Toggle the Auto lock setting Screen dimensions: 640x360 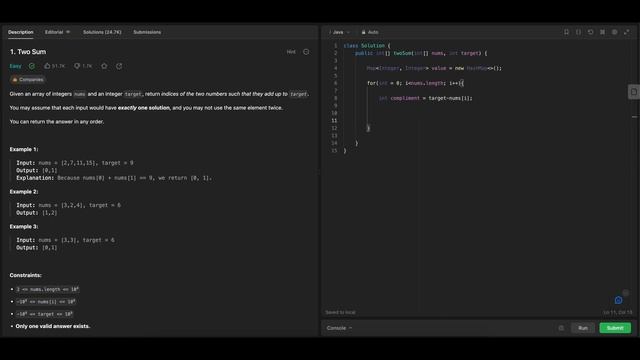coord(370,32)
